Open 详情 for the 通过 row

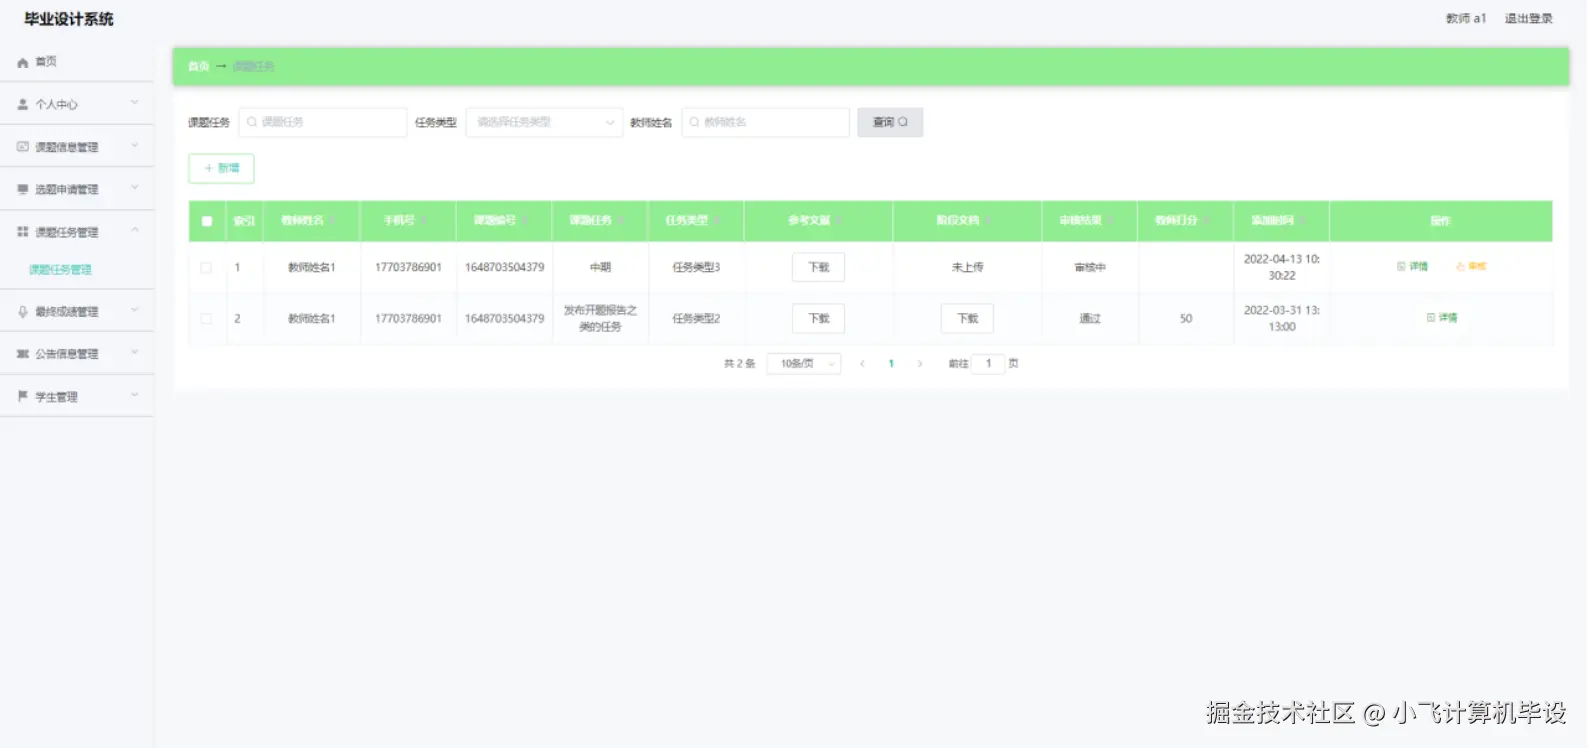1442,318
